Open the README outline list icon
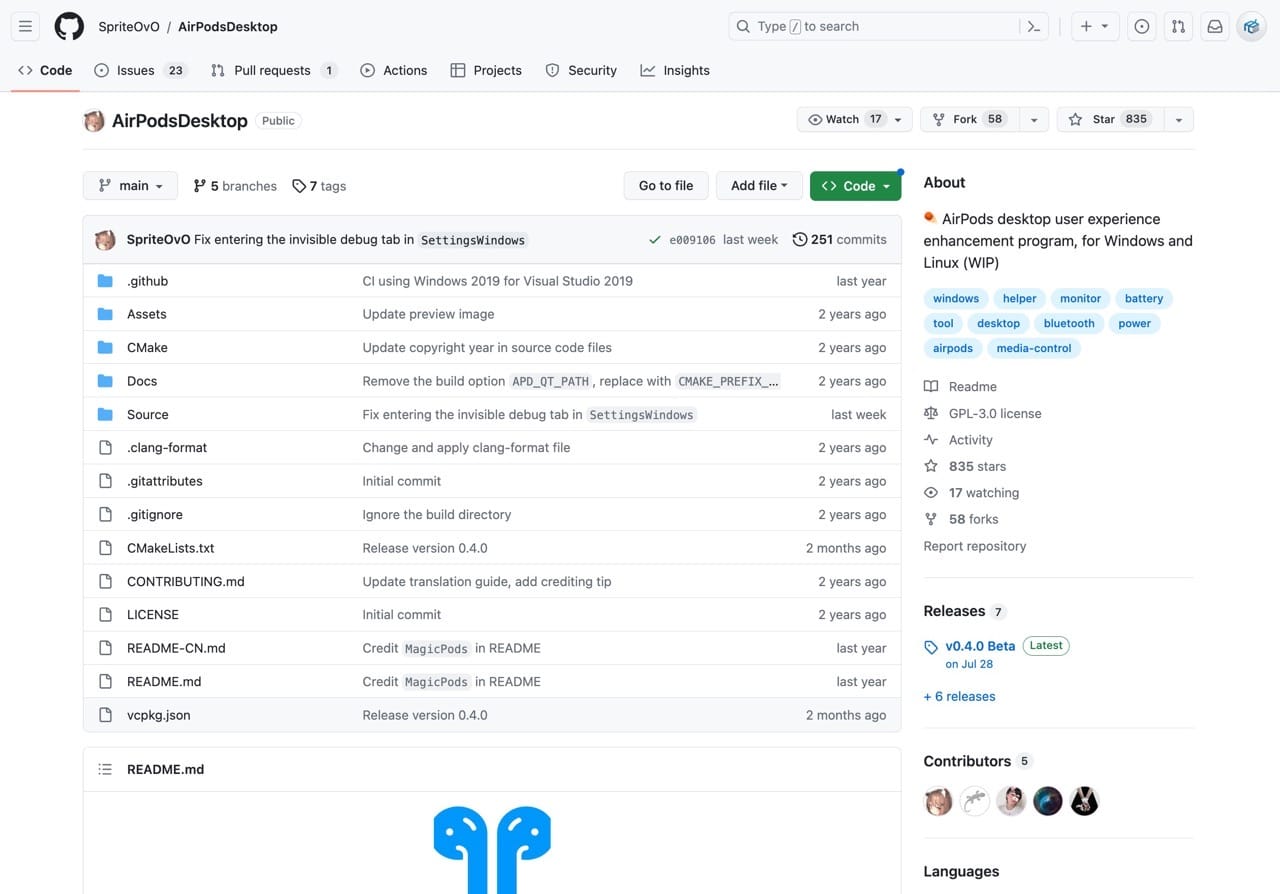Viewport: 1280px width, 894px height. (x=105, y=770)
